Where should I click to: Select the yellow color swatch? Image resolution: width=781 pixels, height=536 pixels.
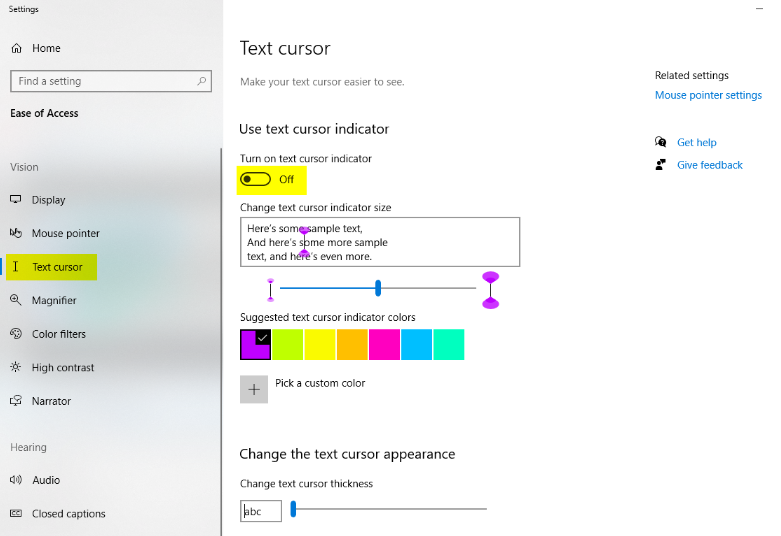(x=320, y=344)
